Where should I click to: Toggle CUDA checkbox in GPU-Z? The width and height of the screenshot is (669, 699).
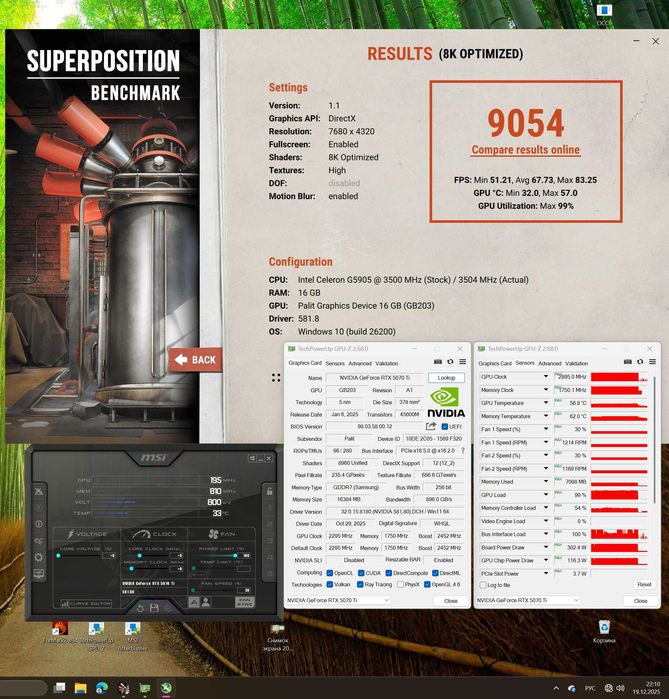coord(361,573)
